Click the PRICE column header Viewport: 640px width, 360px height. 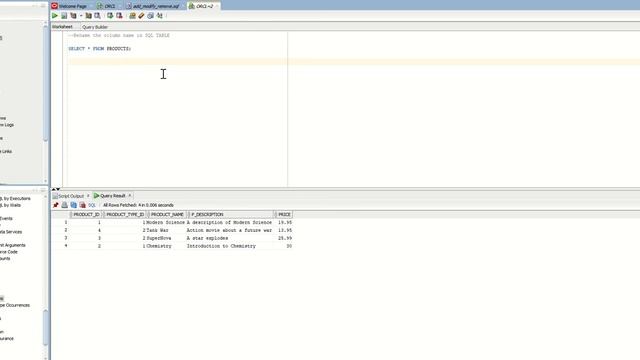[x=284, y=214]
